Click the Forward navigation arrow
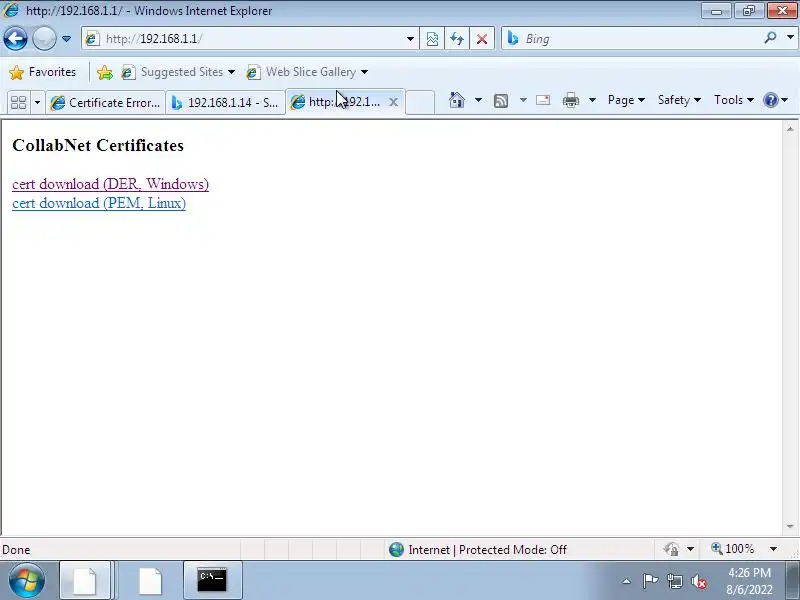This screenshot has width=800, height=600. pyautogui.click(x=44, y=39)
